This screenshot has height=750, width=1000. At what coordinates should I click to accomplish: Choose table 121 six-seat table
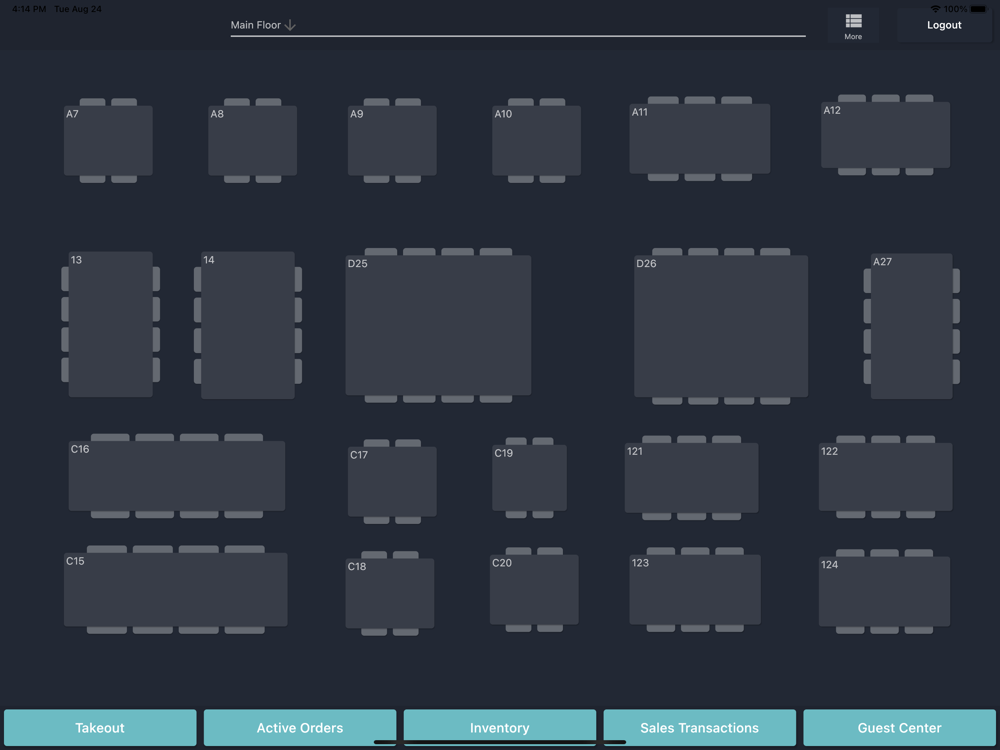[691, 478]
